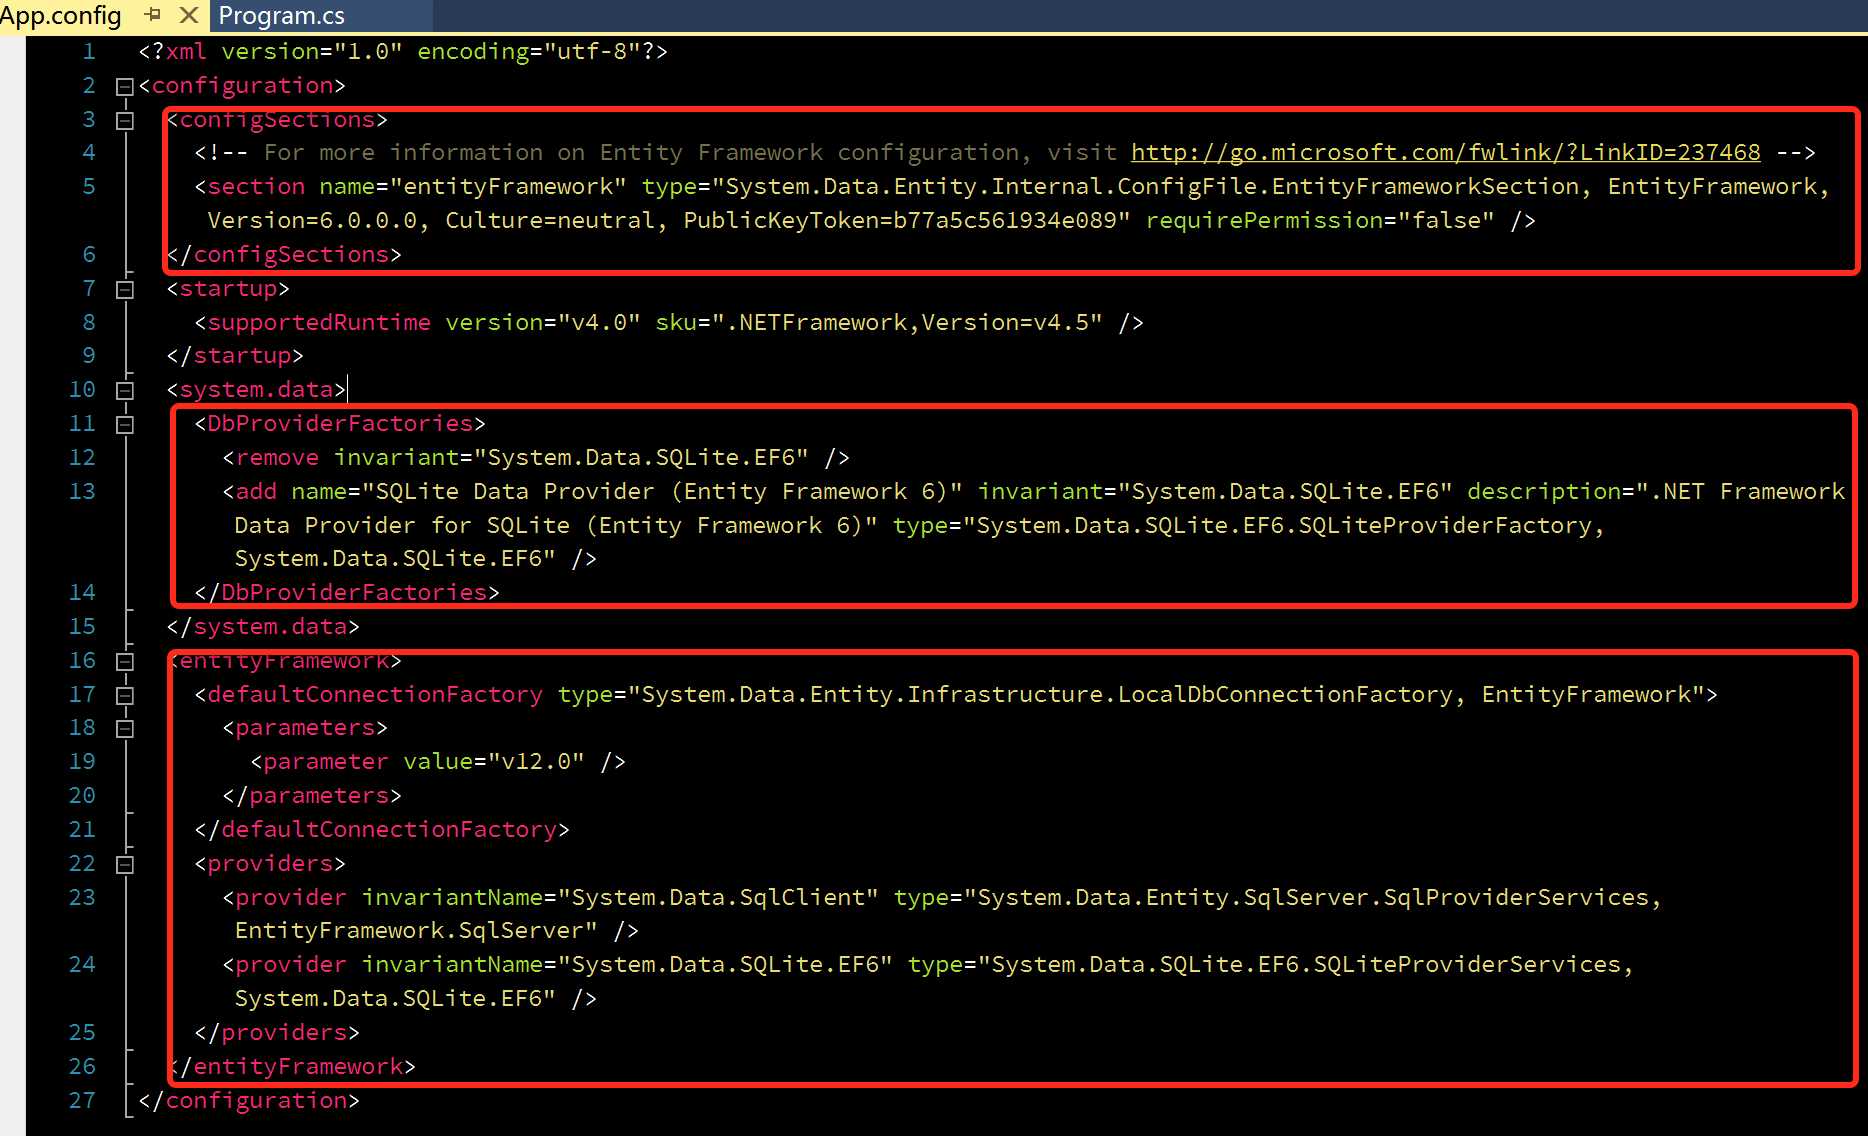Image resolution: width=1868 pixels, height=1136 pixels.
Task: Collapse the defaultConnectionFactory node on line 17
Action: coord(125,695)
